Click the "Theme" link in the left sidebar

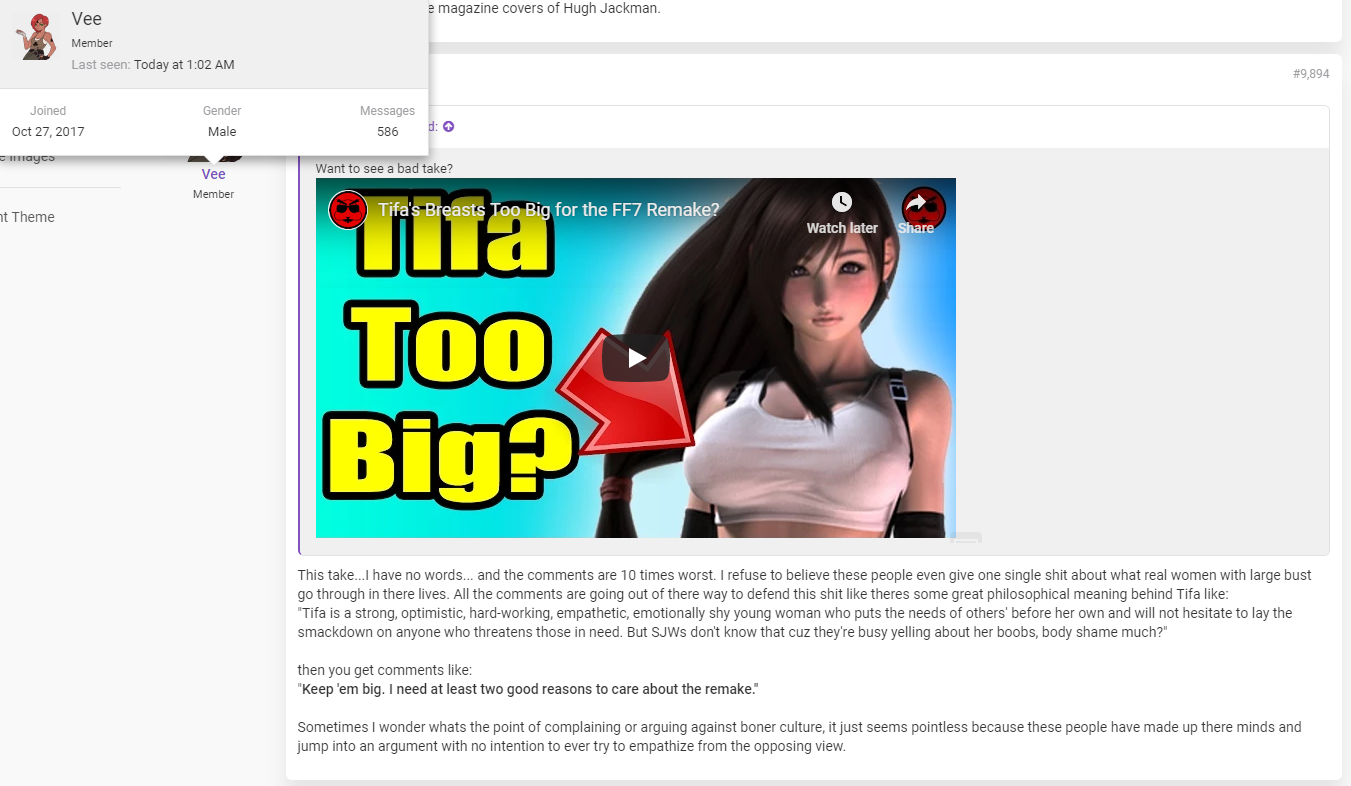pyautogui.click(x=32, y=217)
